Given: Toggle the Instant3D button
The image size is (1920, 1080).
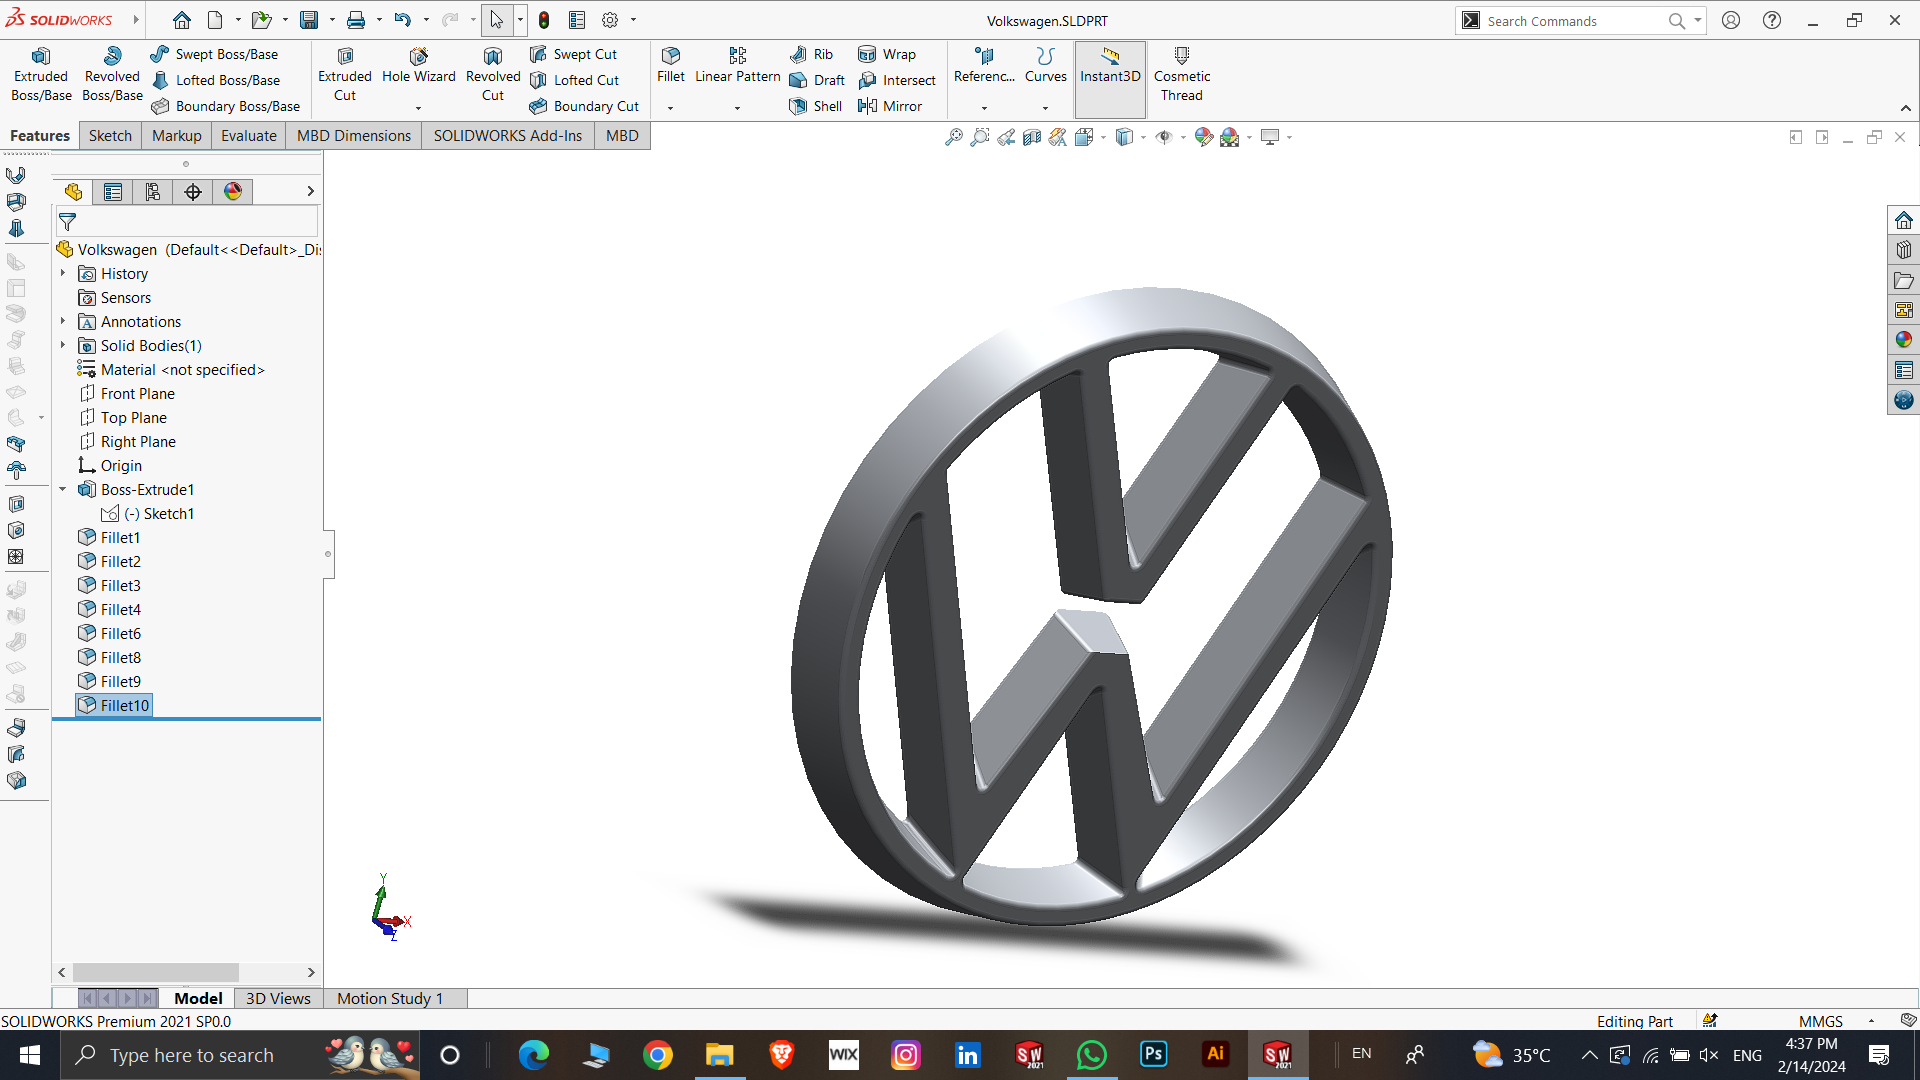Looking at the screenshot, I should tap(1110, 65).
